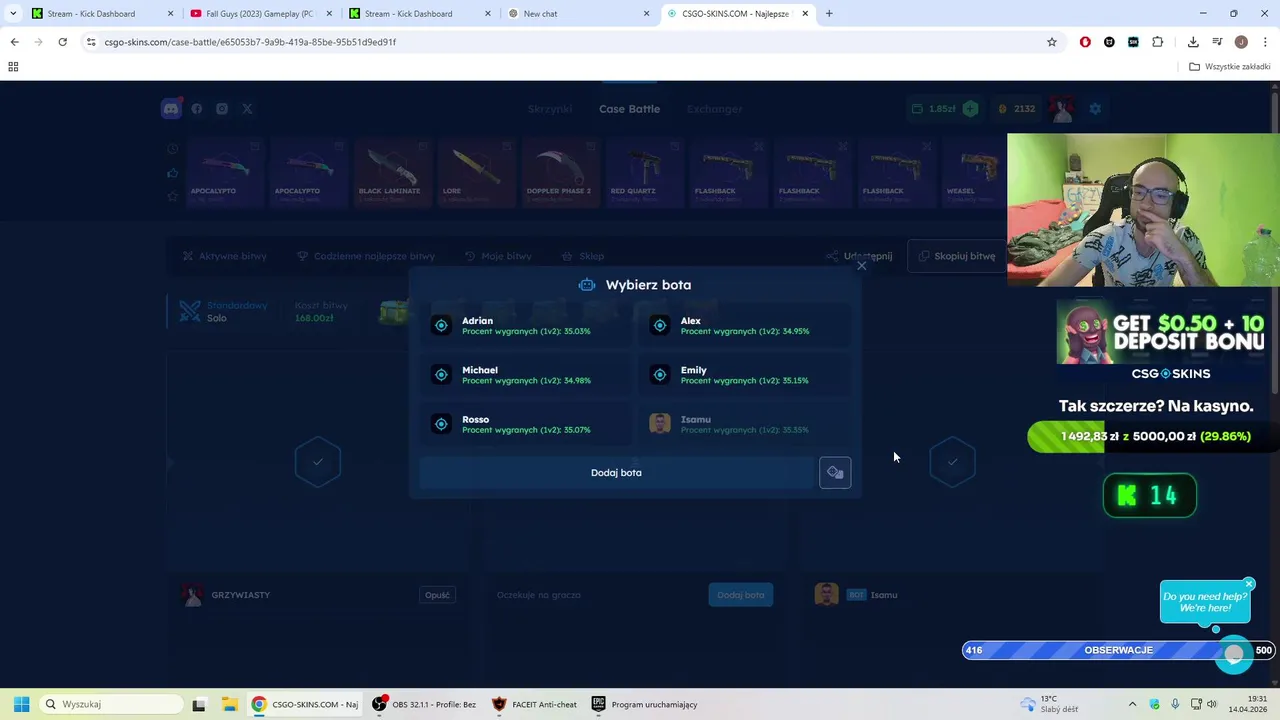1280x720 pixels.
Task: Close the Wybierz bota dialog
Action: pos(861,266)
